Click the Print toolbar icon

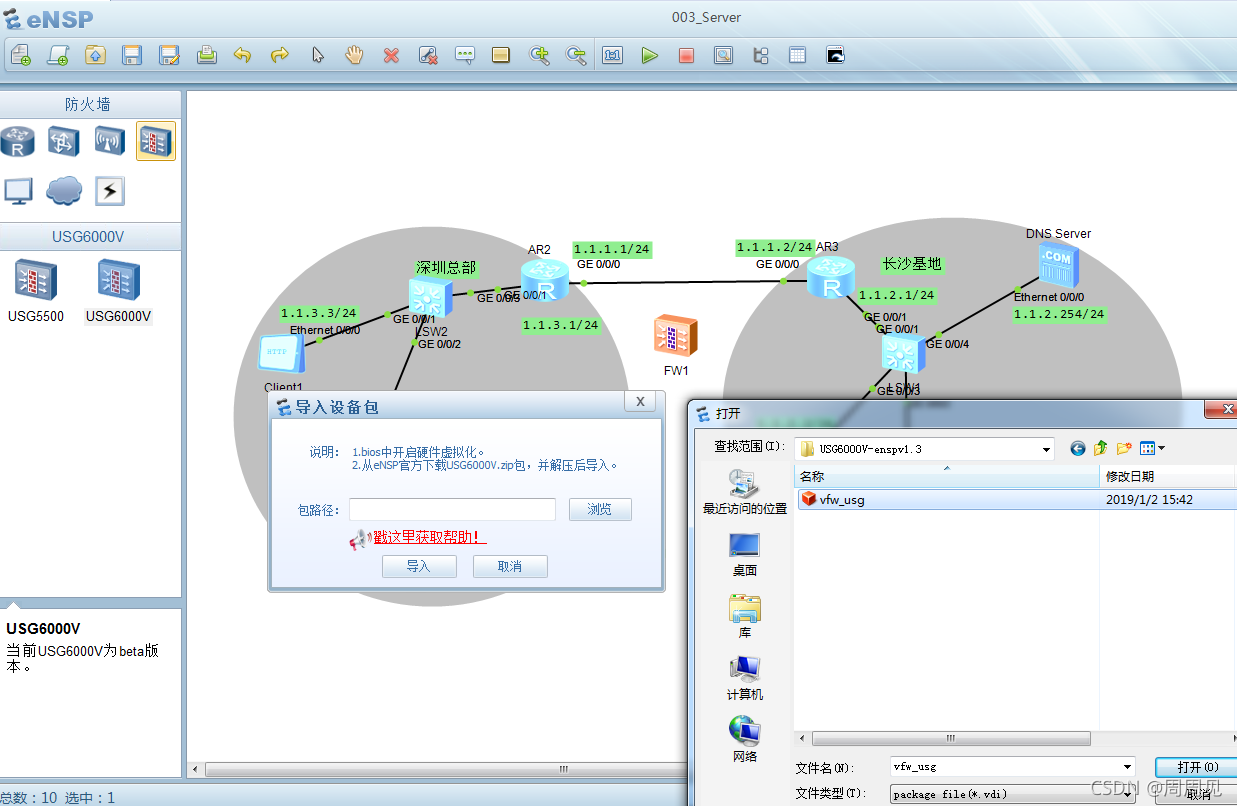pos(206,56)
